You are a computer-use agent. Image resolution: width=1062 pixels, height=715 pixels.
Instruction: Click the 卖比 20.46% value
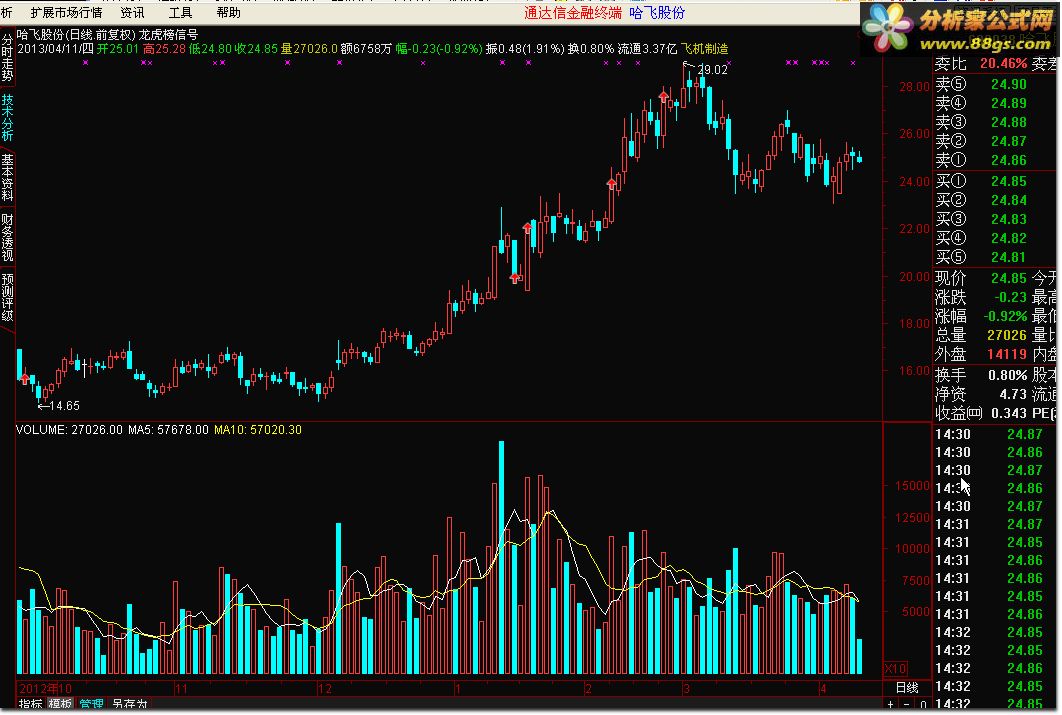click(1003, 64)
